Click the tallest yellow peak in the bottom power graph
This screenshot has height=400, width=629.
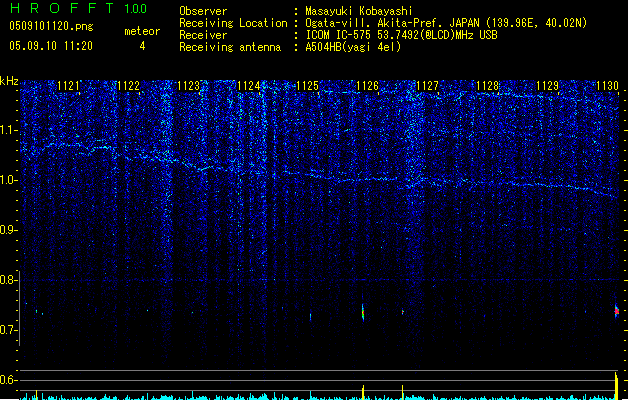pos(616,386)
